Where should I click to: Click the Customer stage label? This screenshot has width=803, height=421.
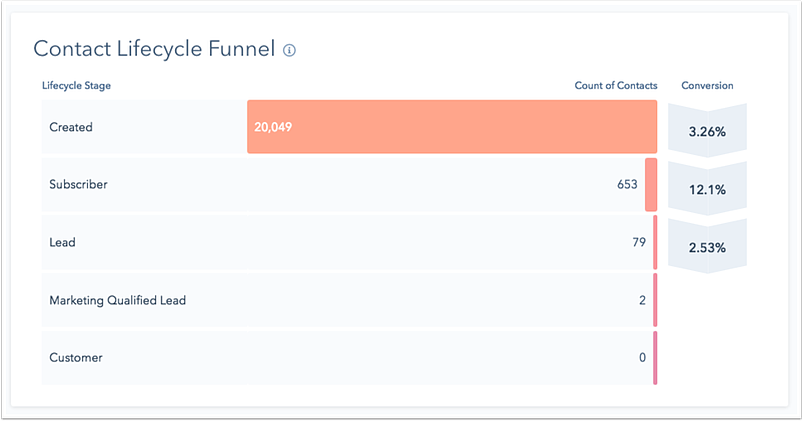coord(76,357)
